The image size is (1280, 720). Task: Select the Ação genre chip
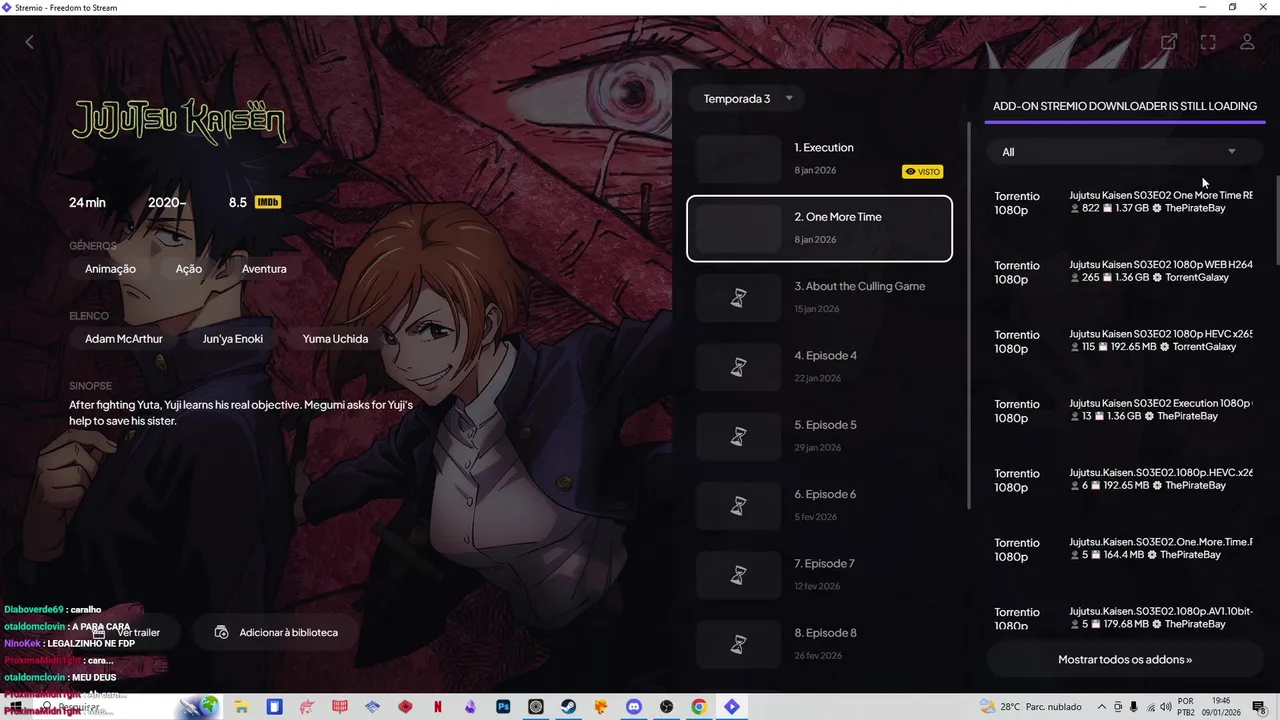189,269
